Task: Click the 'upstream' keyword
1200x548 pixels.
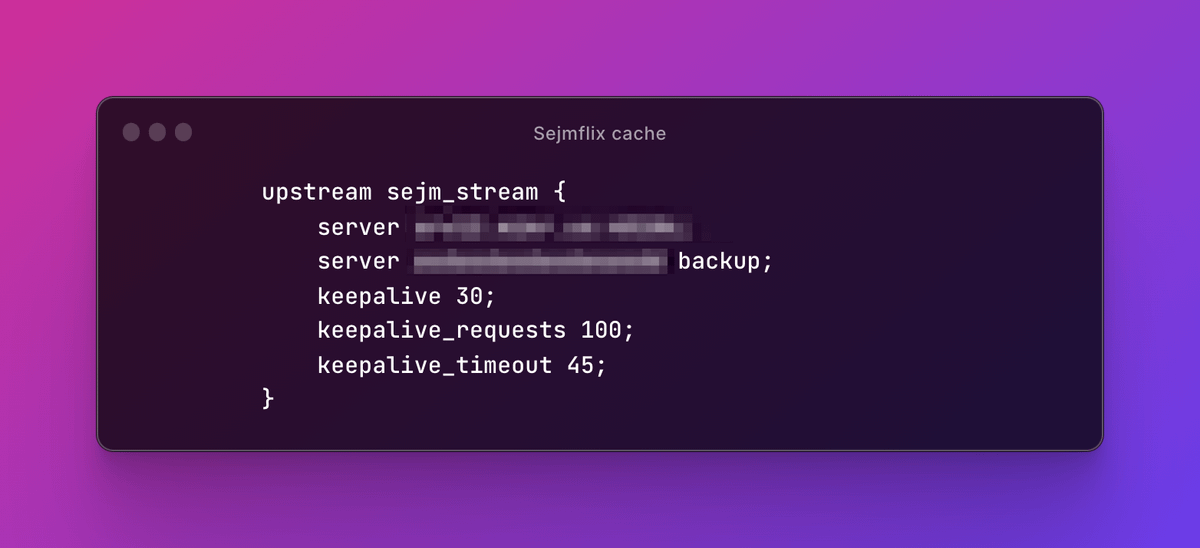Action: tap(317, 192)
